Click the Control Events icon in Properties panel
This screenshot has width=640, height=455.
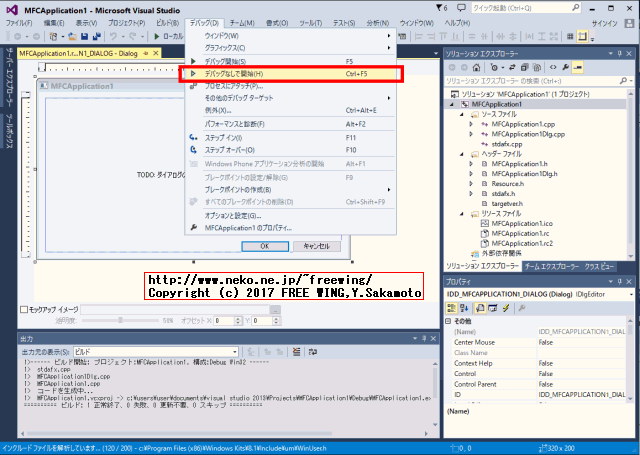click(x=493, y=309)
